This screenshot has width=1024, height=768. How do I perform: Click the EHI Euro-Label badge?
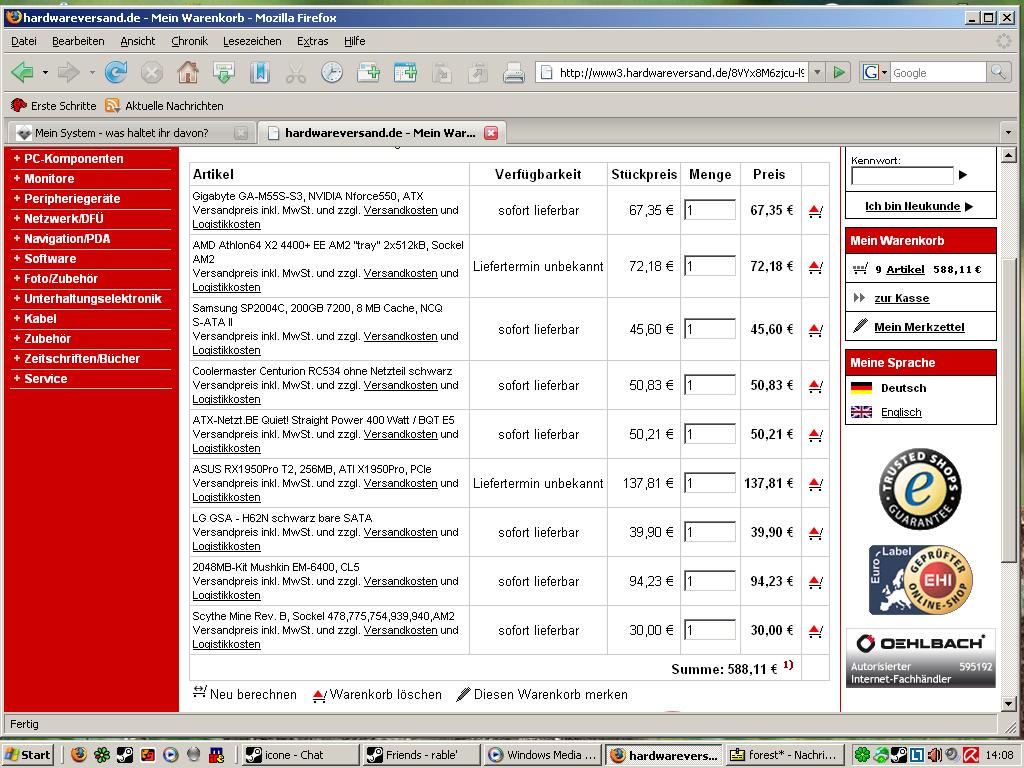tap(920, 580)
